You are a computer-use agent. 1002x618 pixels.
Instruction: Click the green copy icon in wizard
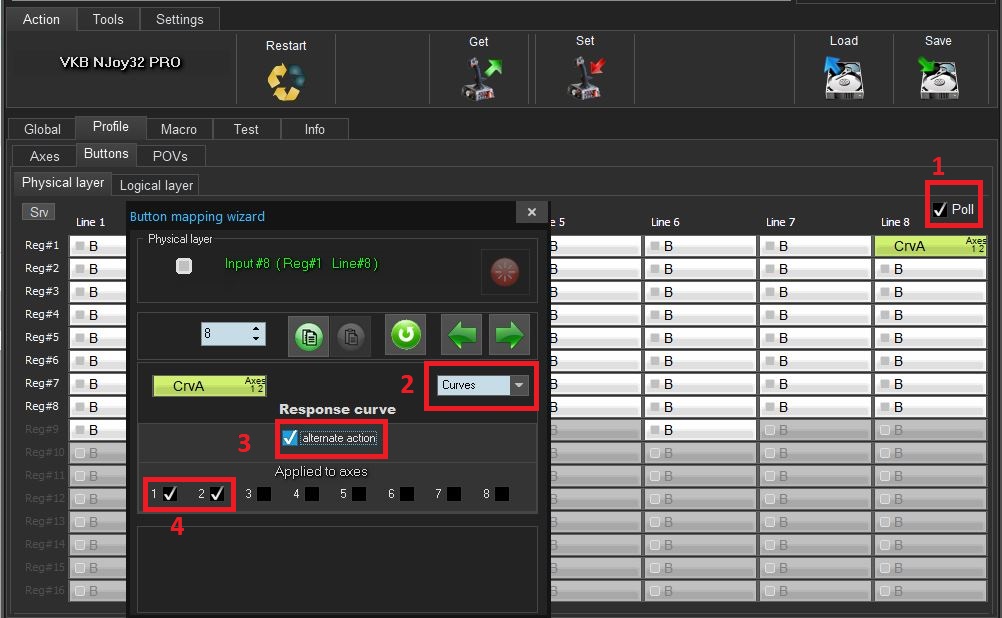click(308, 336)
